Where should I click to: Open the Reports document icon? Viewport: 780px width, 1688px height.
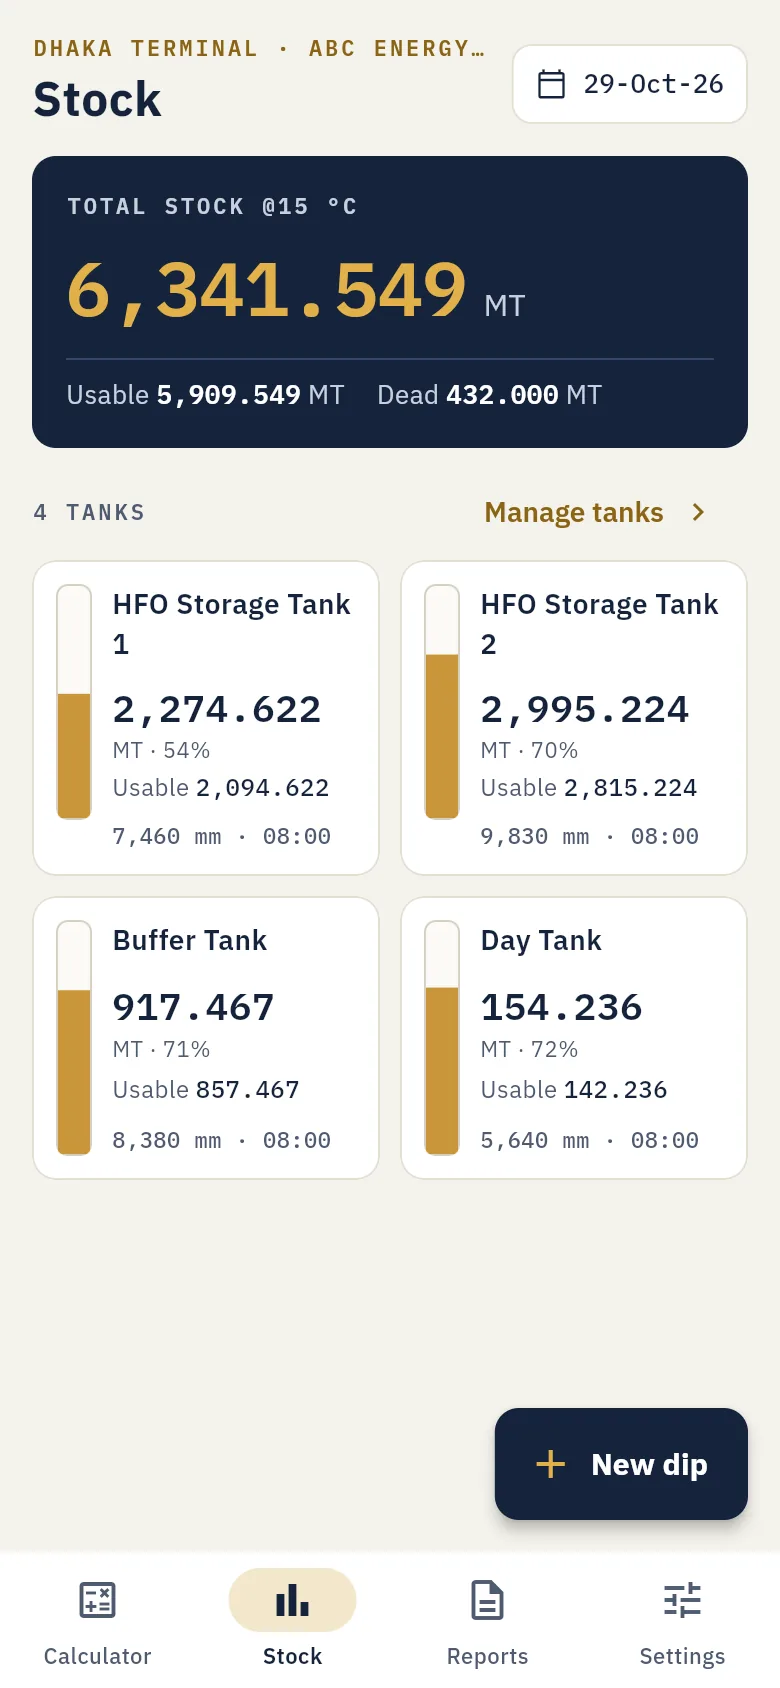tap(487, 1600)
